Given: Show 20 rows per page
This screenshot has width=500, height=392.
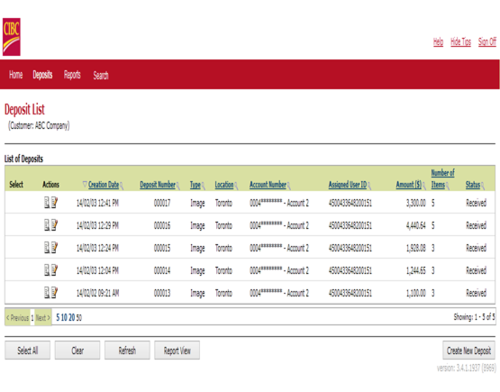Looking at the screenshot, I should 72,317.
